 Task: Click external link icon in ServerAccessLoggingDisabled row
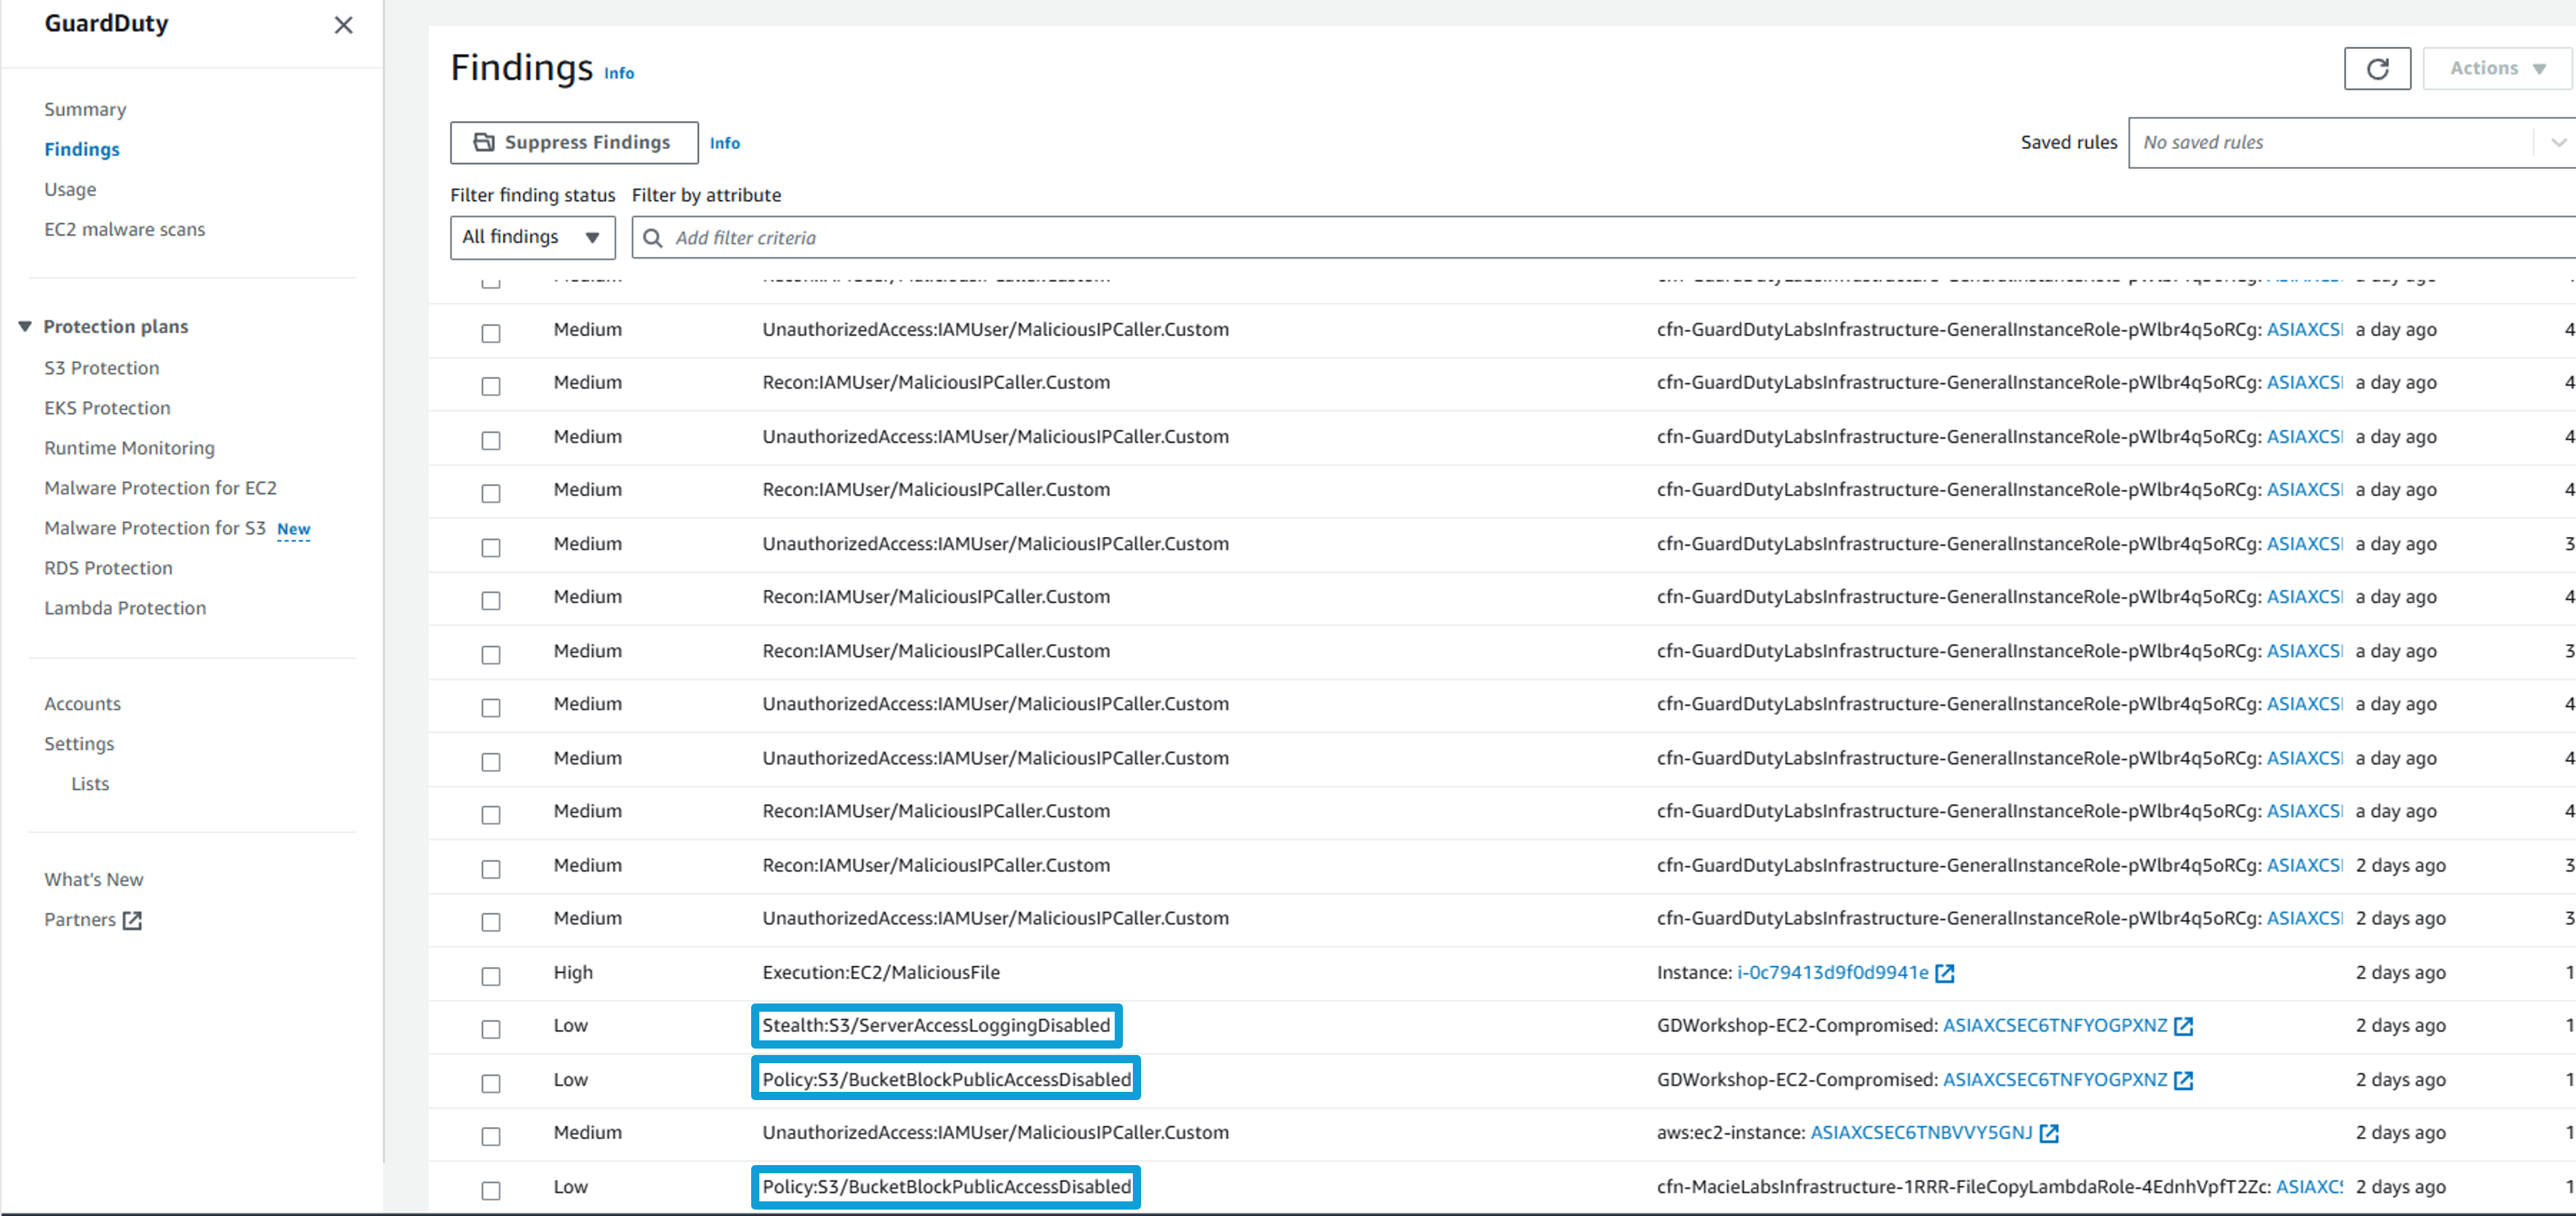pos(2184,1026)
